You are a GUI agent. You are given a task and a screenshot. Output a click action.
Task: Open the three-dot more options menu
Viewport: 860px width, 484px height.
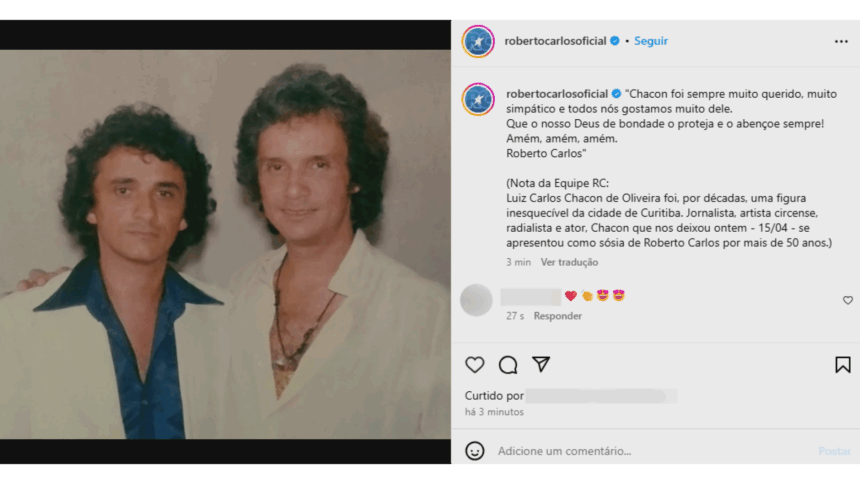841,42
